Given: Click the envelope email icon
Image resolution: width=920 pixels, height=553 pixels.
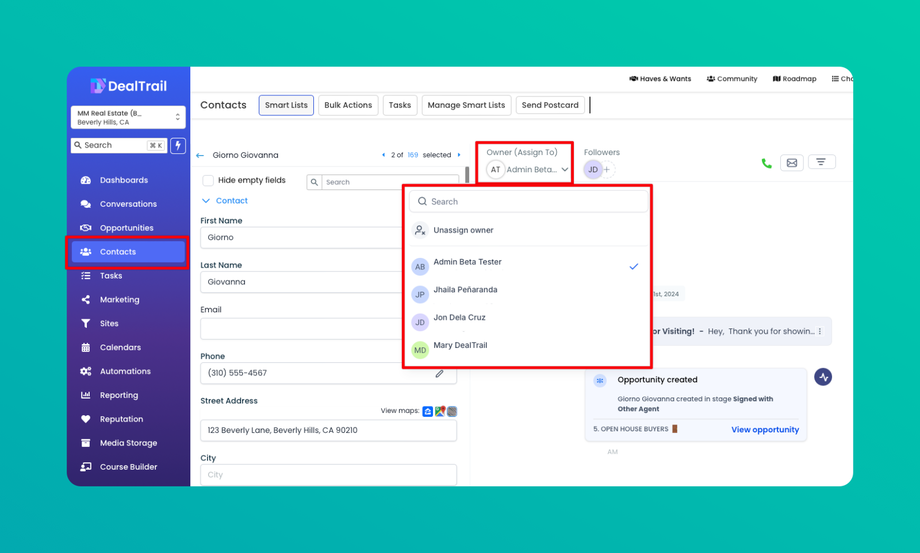Looking at the screenshot, I should [792, 162].
